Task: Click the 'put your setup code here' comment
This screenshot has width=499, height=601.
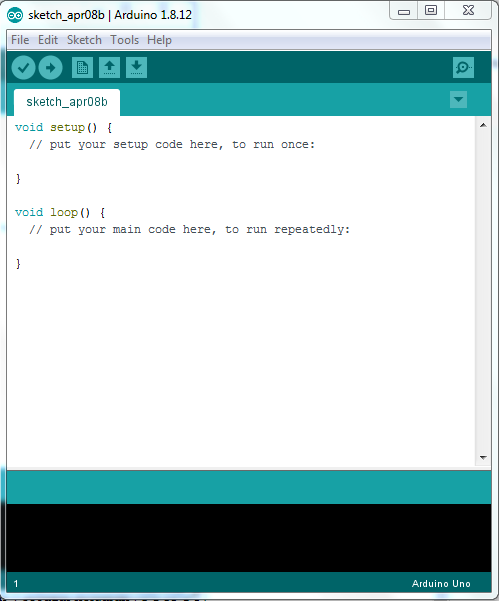Action: point(172,145)
